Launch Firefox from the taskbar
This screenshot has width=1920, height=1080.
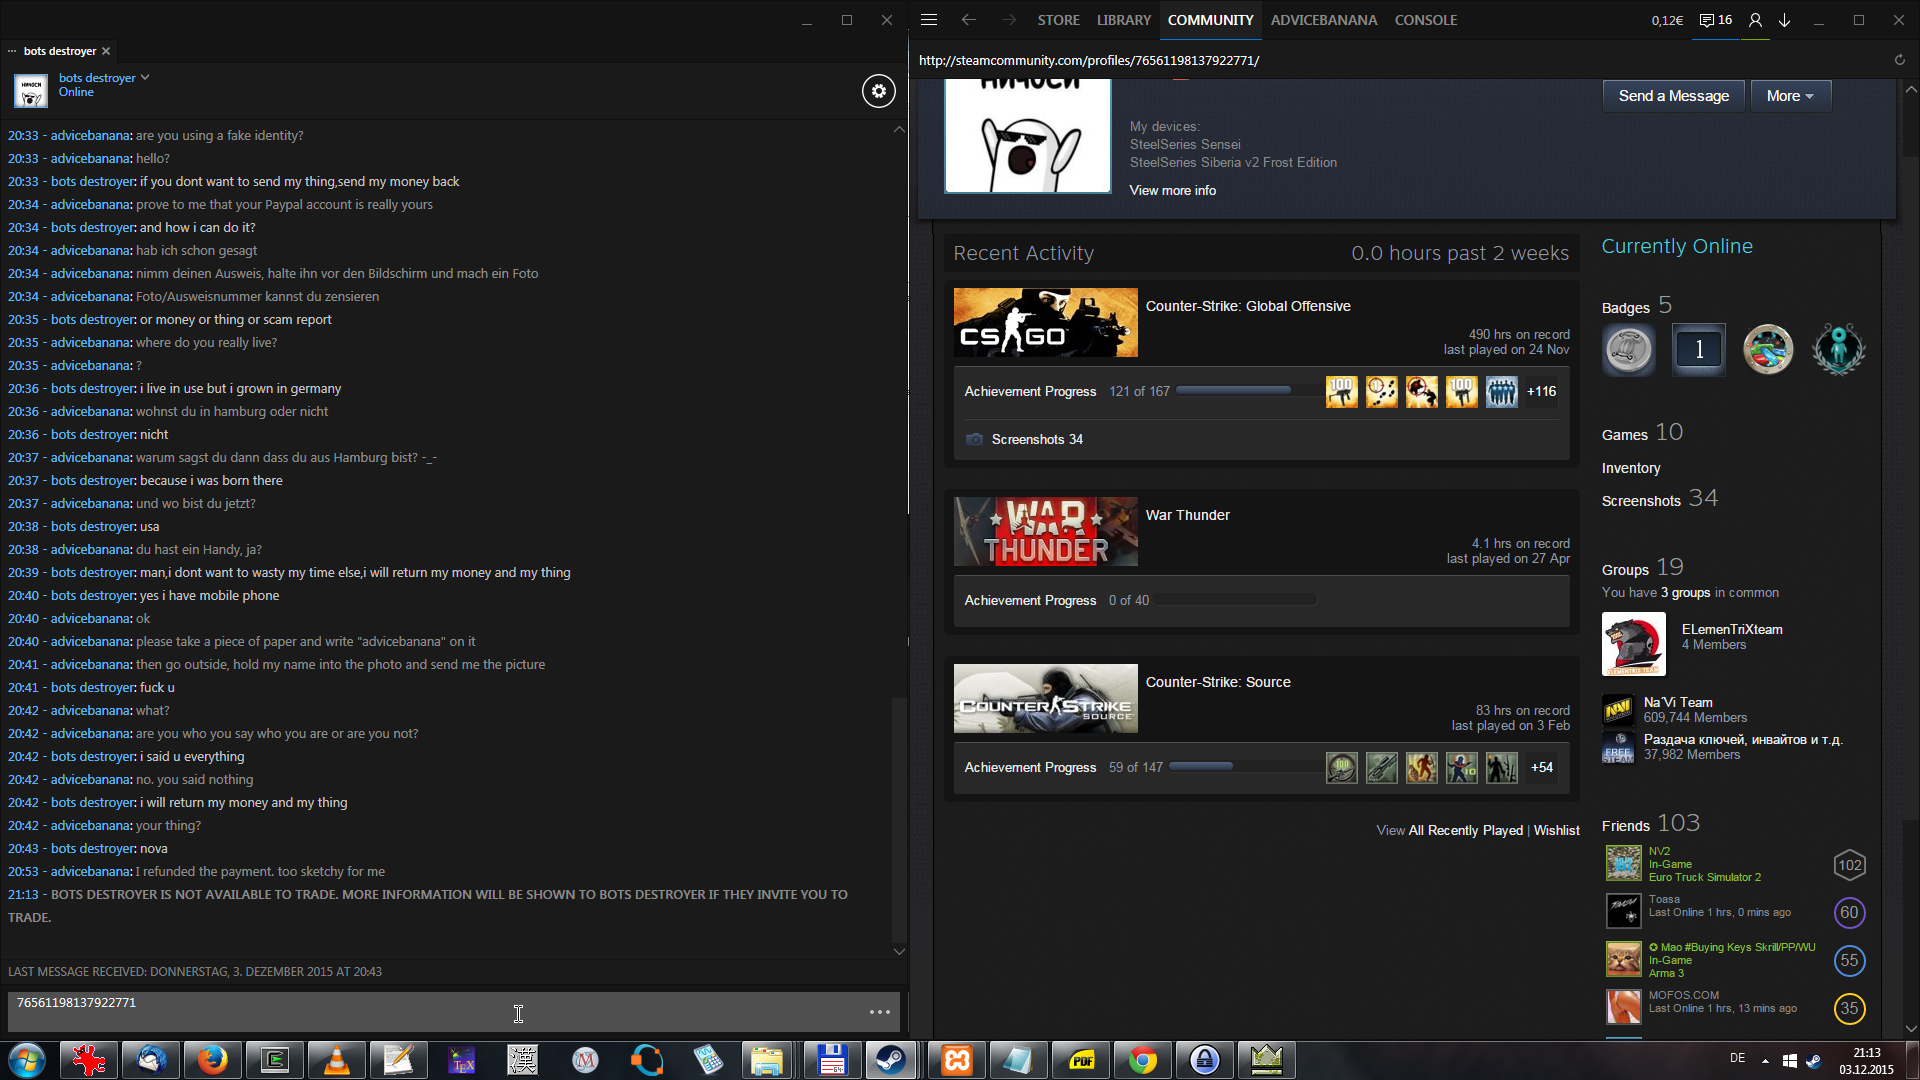(x=212, y=1060)
